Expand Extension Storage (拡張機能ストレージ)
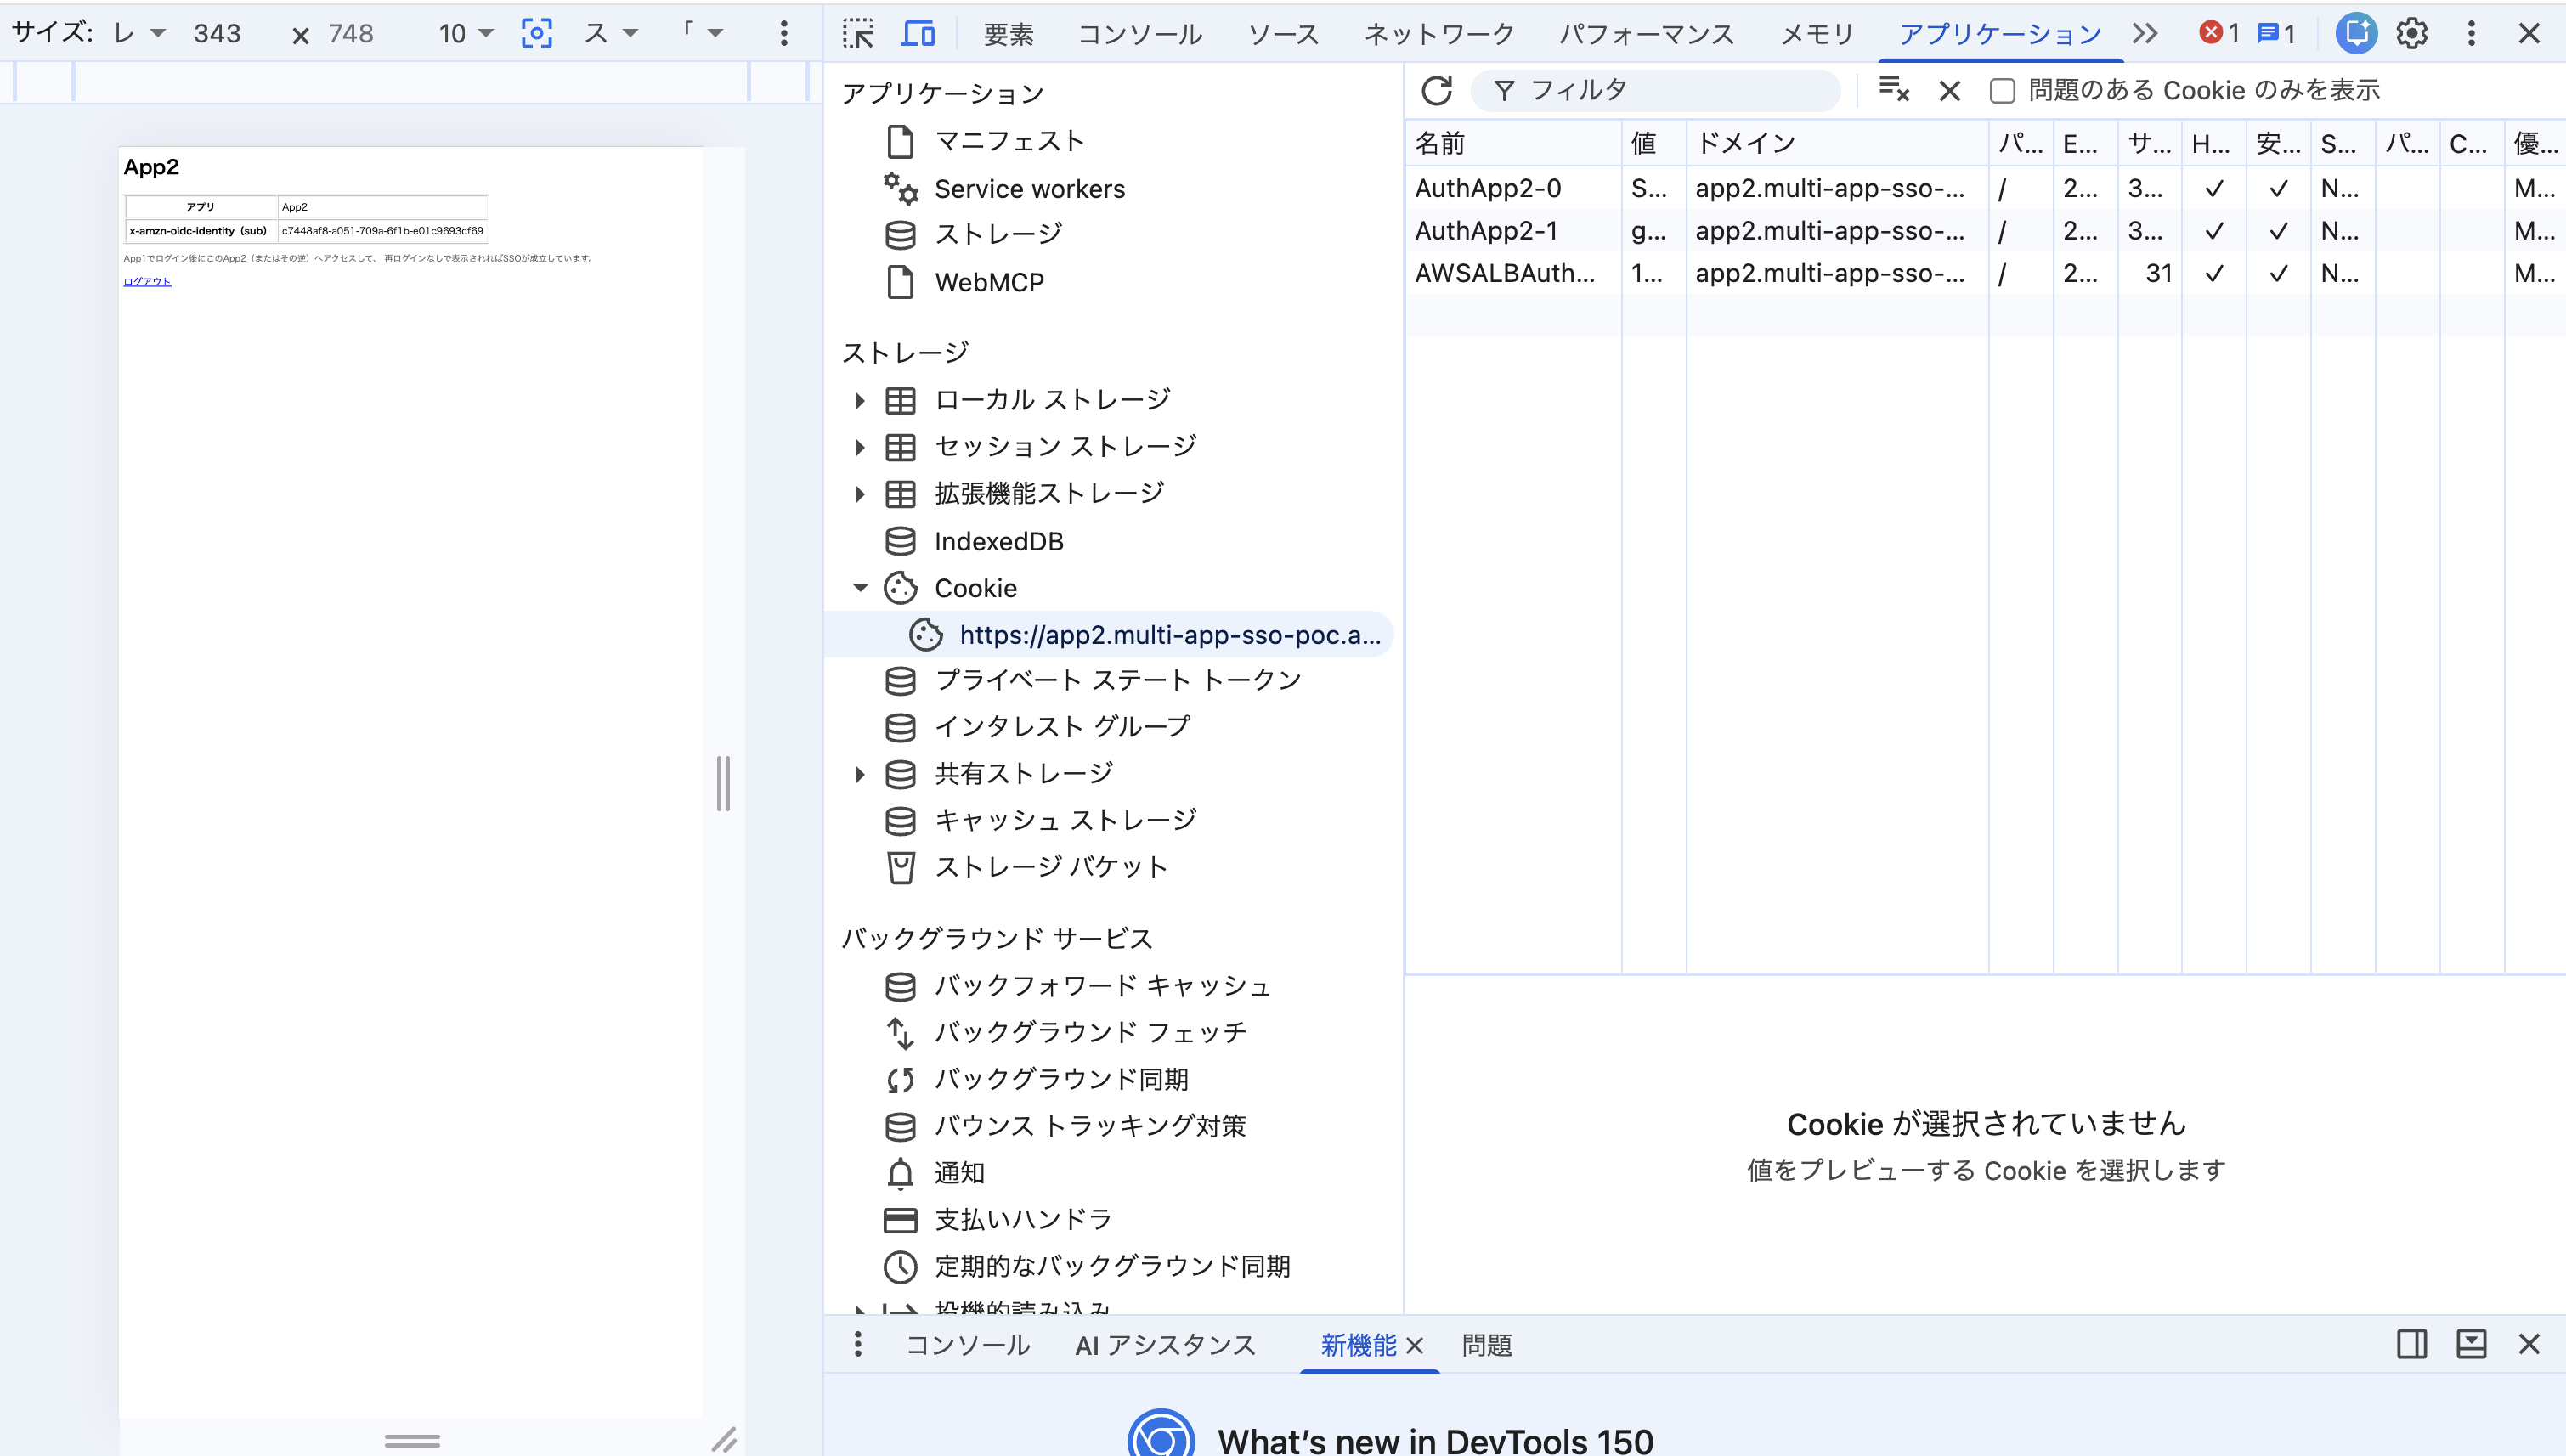The width and height of the screenshot is (2566, 1456). (x=859, y=494)
